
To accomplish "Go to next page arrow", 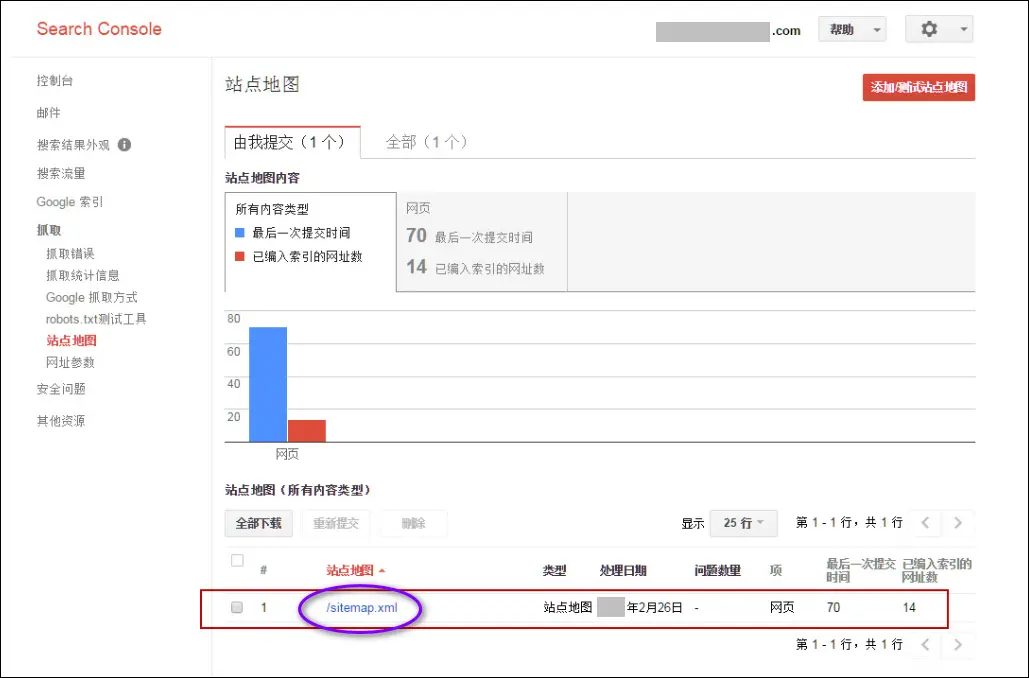I will (x=958, y=522).
